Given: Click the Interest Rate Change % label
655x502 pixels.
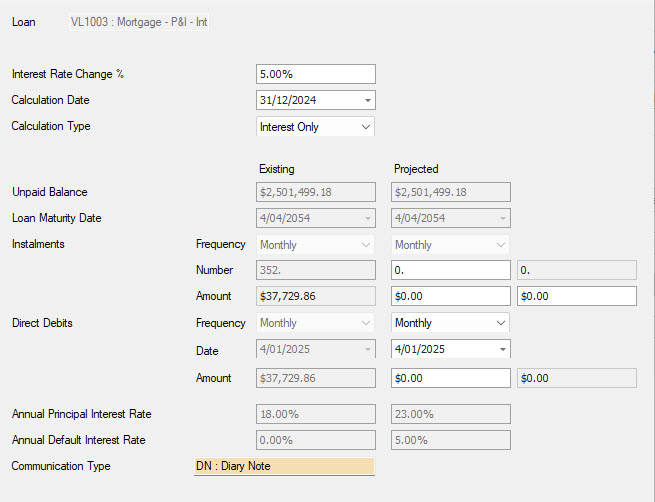Looking at the screenshot, I should click(x=68, y=74).
